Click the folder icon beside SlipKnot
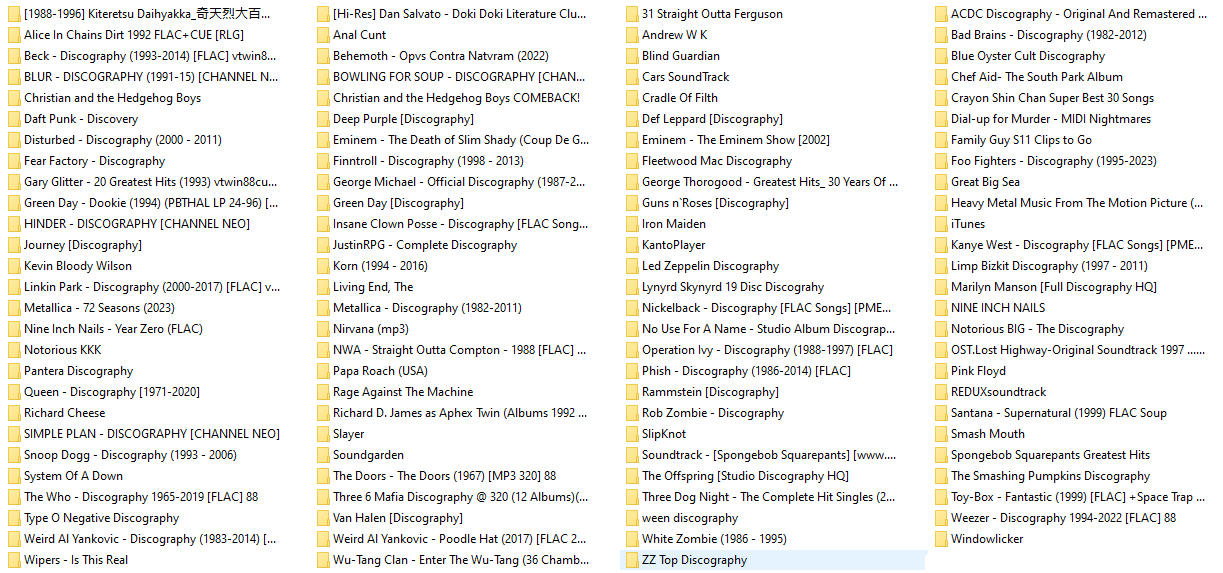Image resolution: width=1223 pixels, height=573 pixels. 631,434
